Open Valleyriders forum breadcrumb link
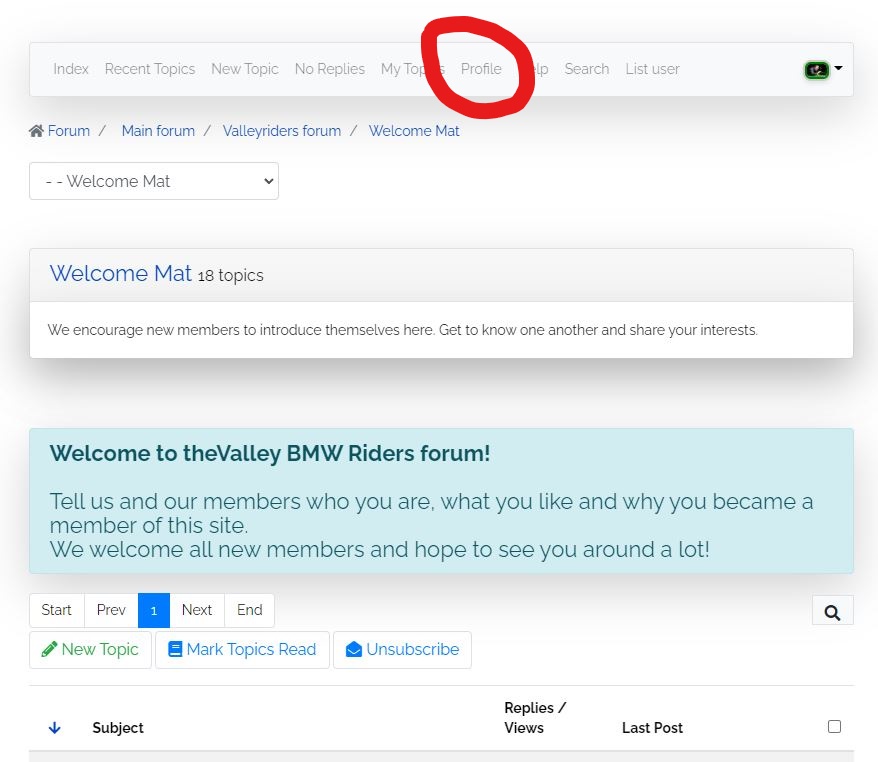 [282, 131]
